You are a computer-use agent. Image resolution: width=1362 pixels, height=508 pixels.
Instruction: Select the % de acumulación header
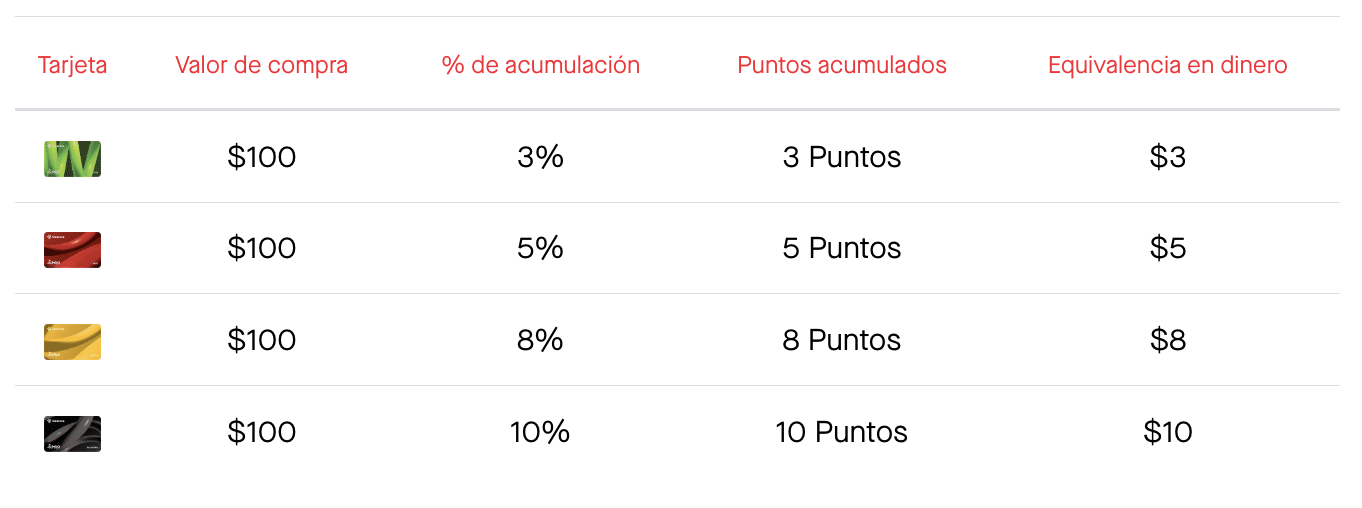(541, 65)
